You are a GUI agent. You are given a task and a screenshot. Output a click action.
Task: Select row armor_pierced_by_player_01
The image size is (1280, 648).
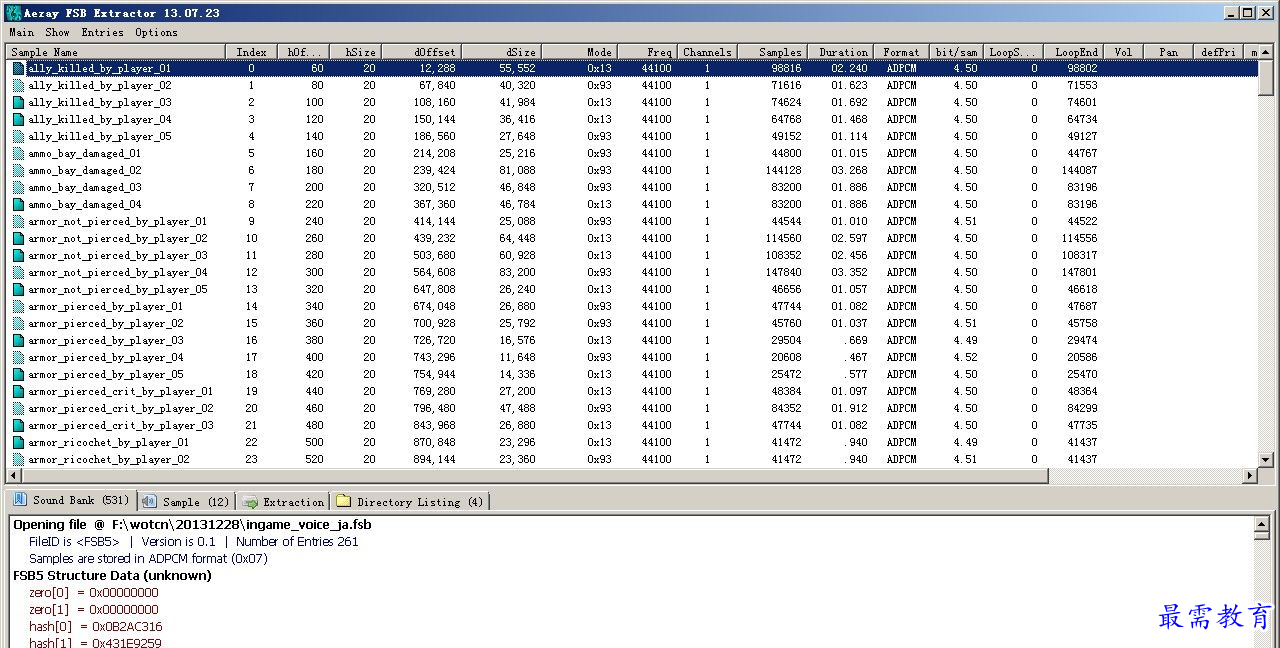pos(634,306)
